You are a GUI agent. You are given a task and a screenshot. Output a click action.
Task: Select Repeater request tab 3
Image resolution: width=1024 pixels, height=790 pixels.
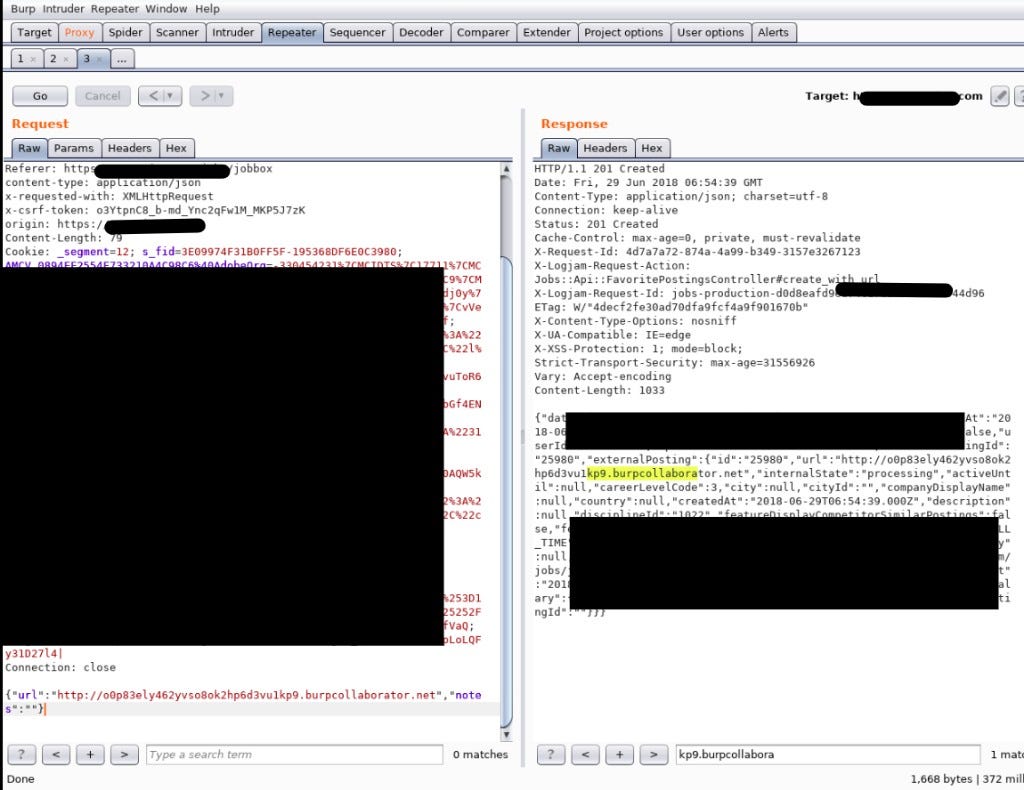86,59
